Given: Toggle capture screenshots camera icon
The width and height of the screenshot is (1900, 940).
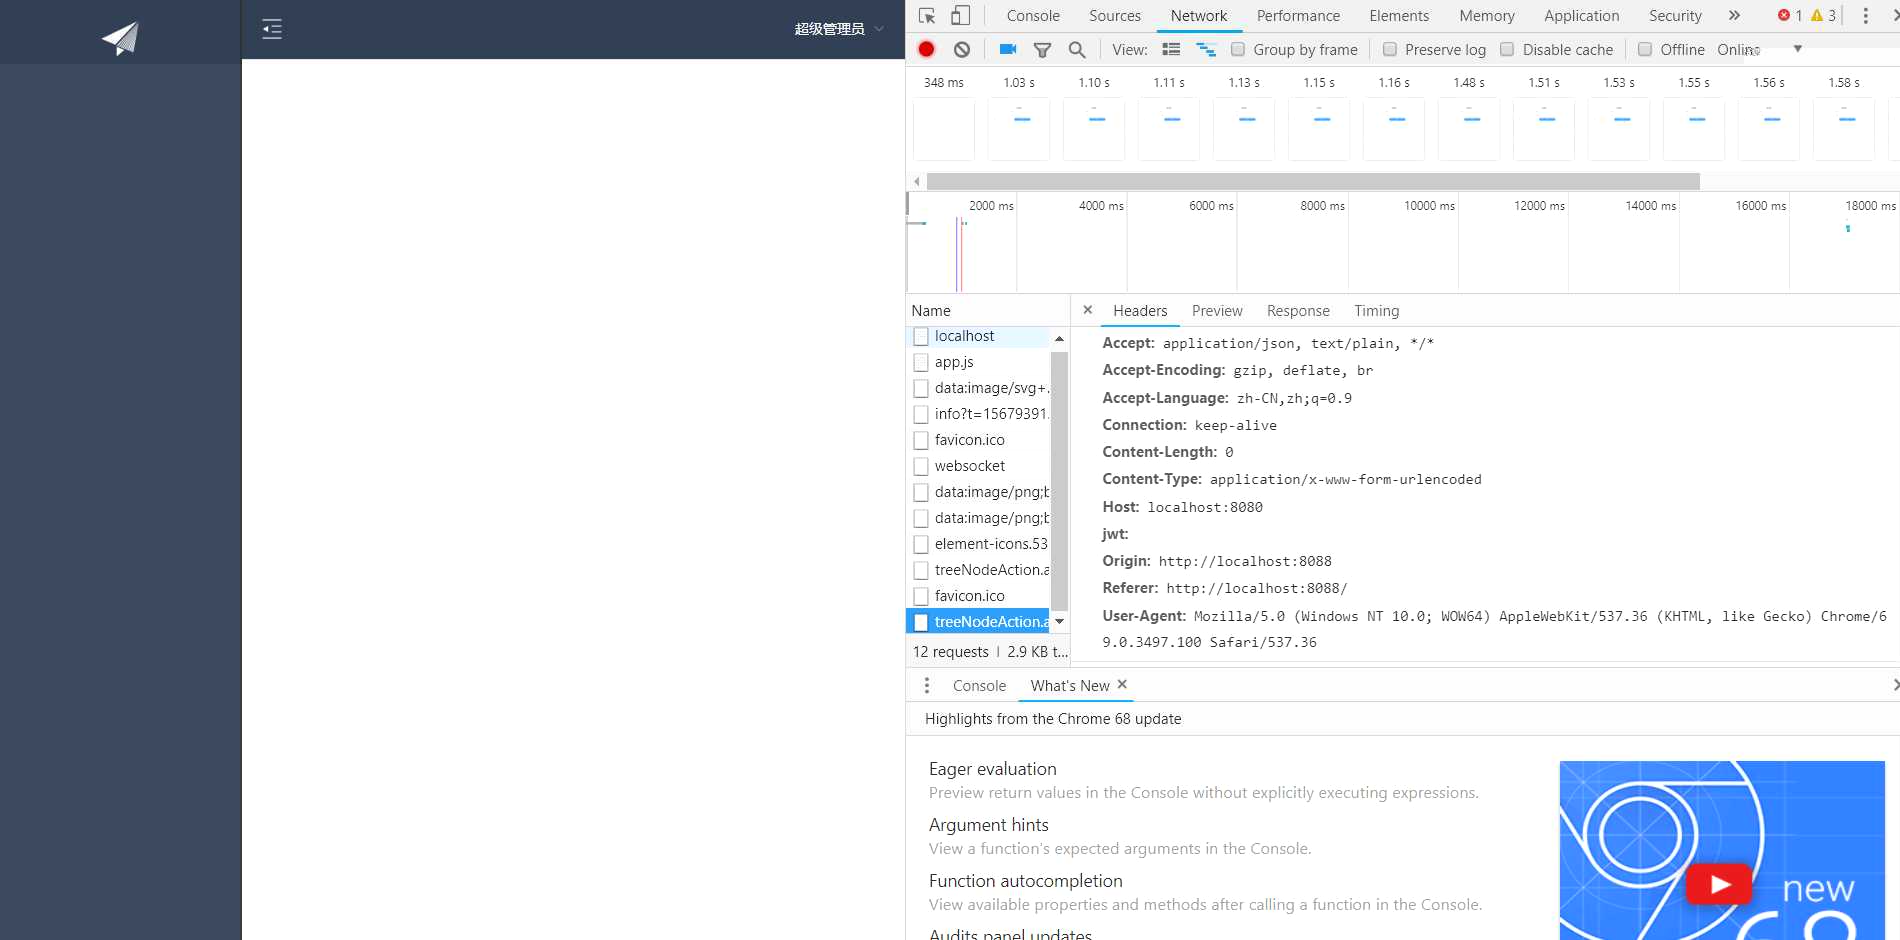Looking at the screenshot, I should coord(1008,49).
